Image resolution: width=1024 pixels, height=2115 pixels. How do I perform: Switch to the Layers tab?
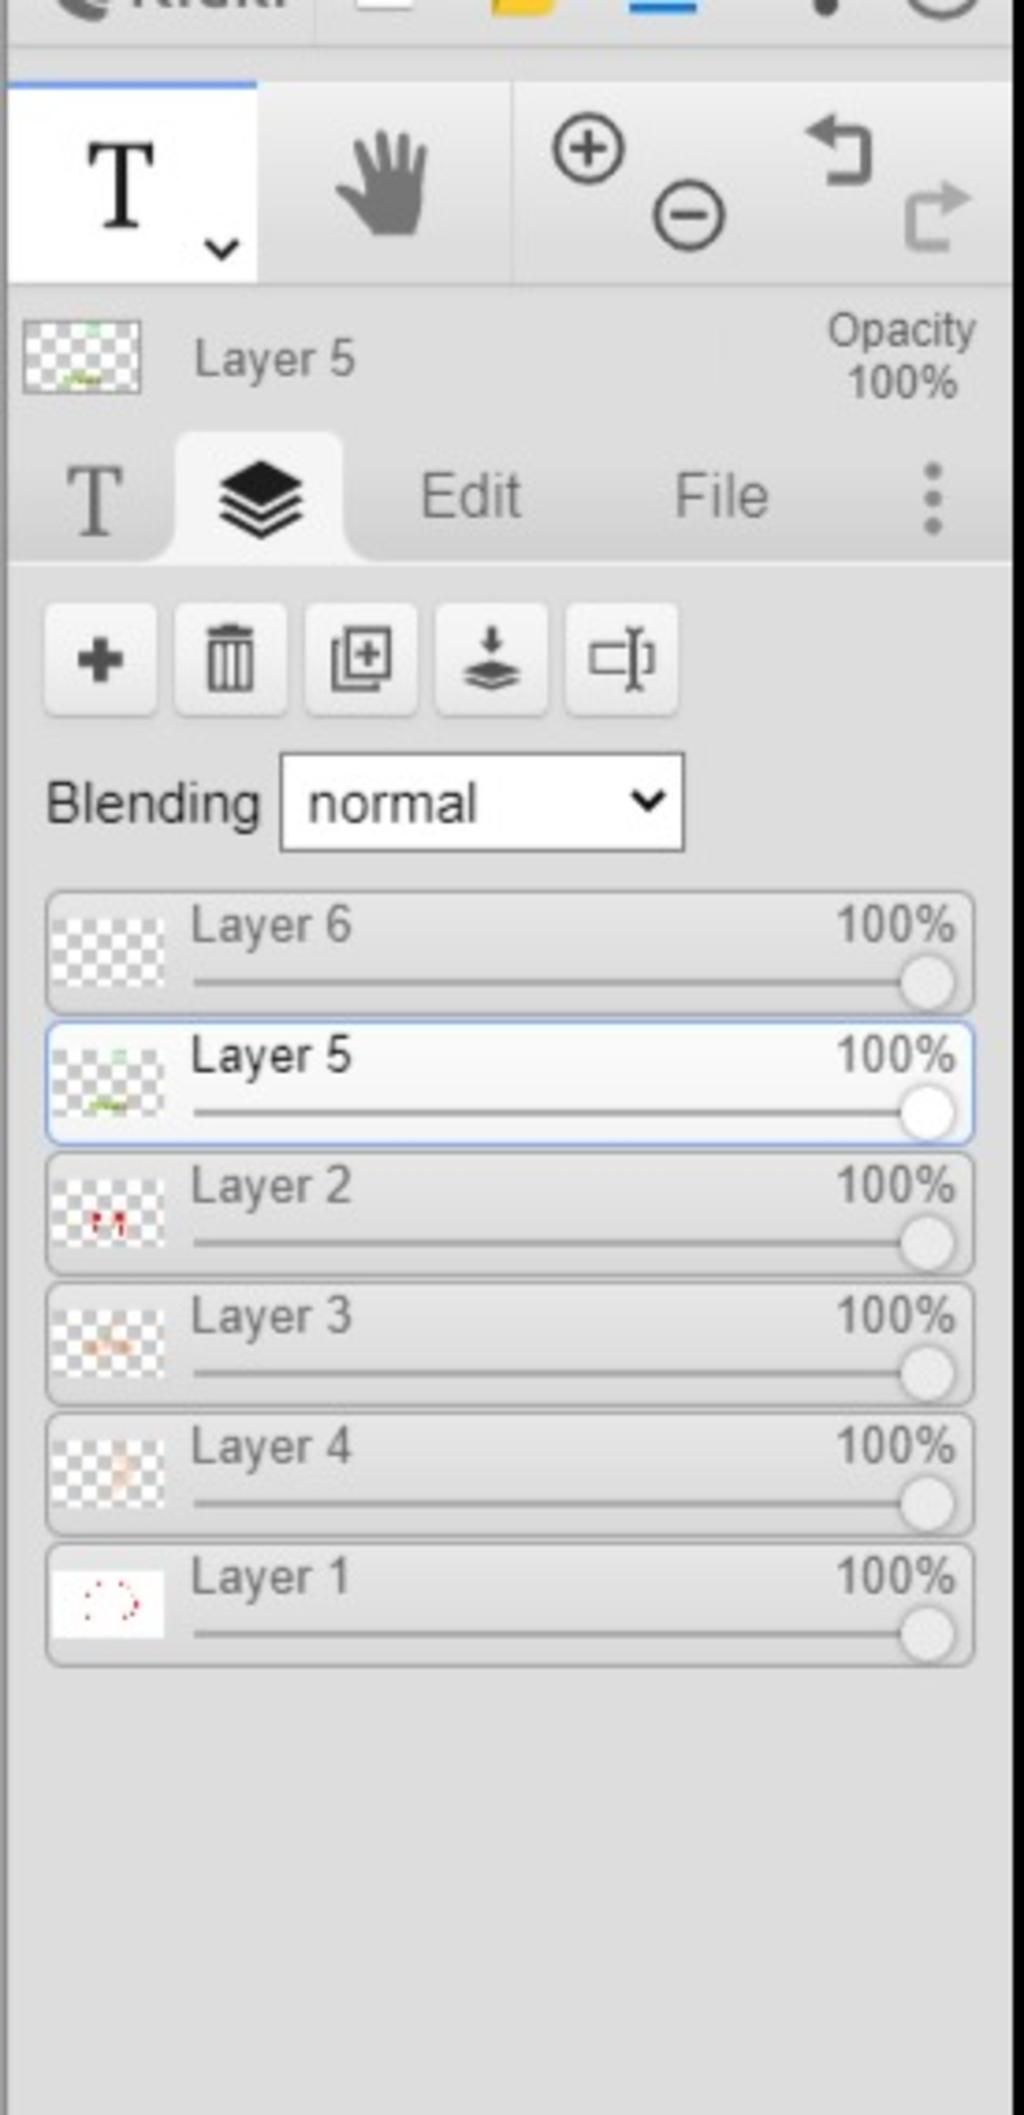pyautogui.click(x=260, y=498)
